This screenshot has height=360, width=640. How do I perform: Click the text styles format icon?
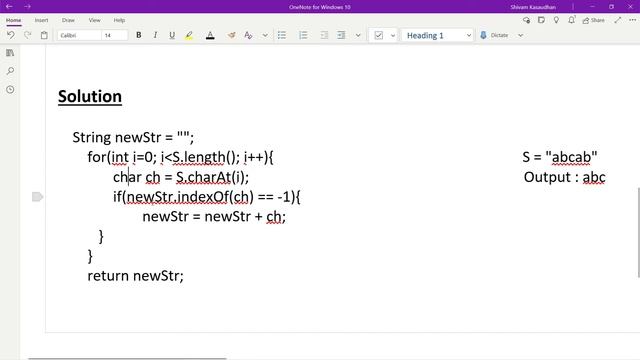[x=248, y=36]
